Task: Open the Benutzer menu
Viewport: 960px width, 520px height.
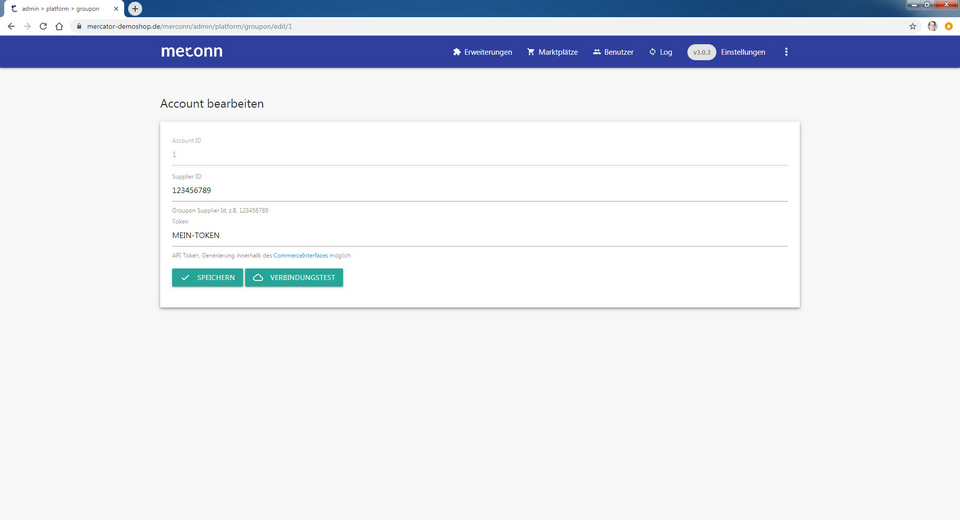Action: pos(613,52)
